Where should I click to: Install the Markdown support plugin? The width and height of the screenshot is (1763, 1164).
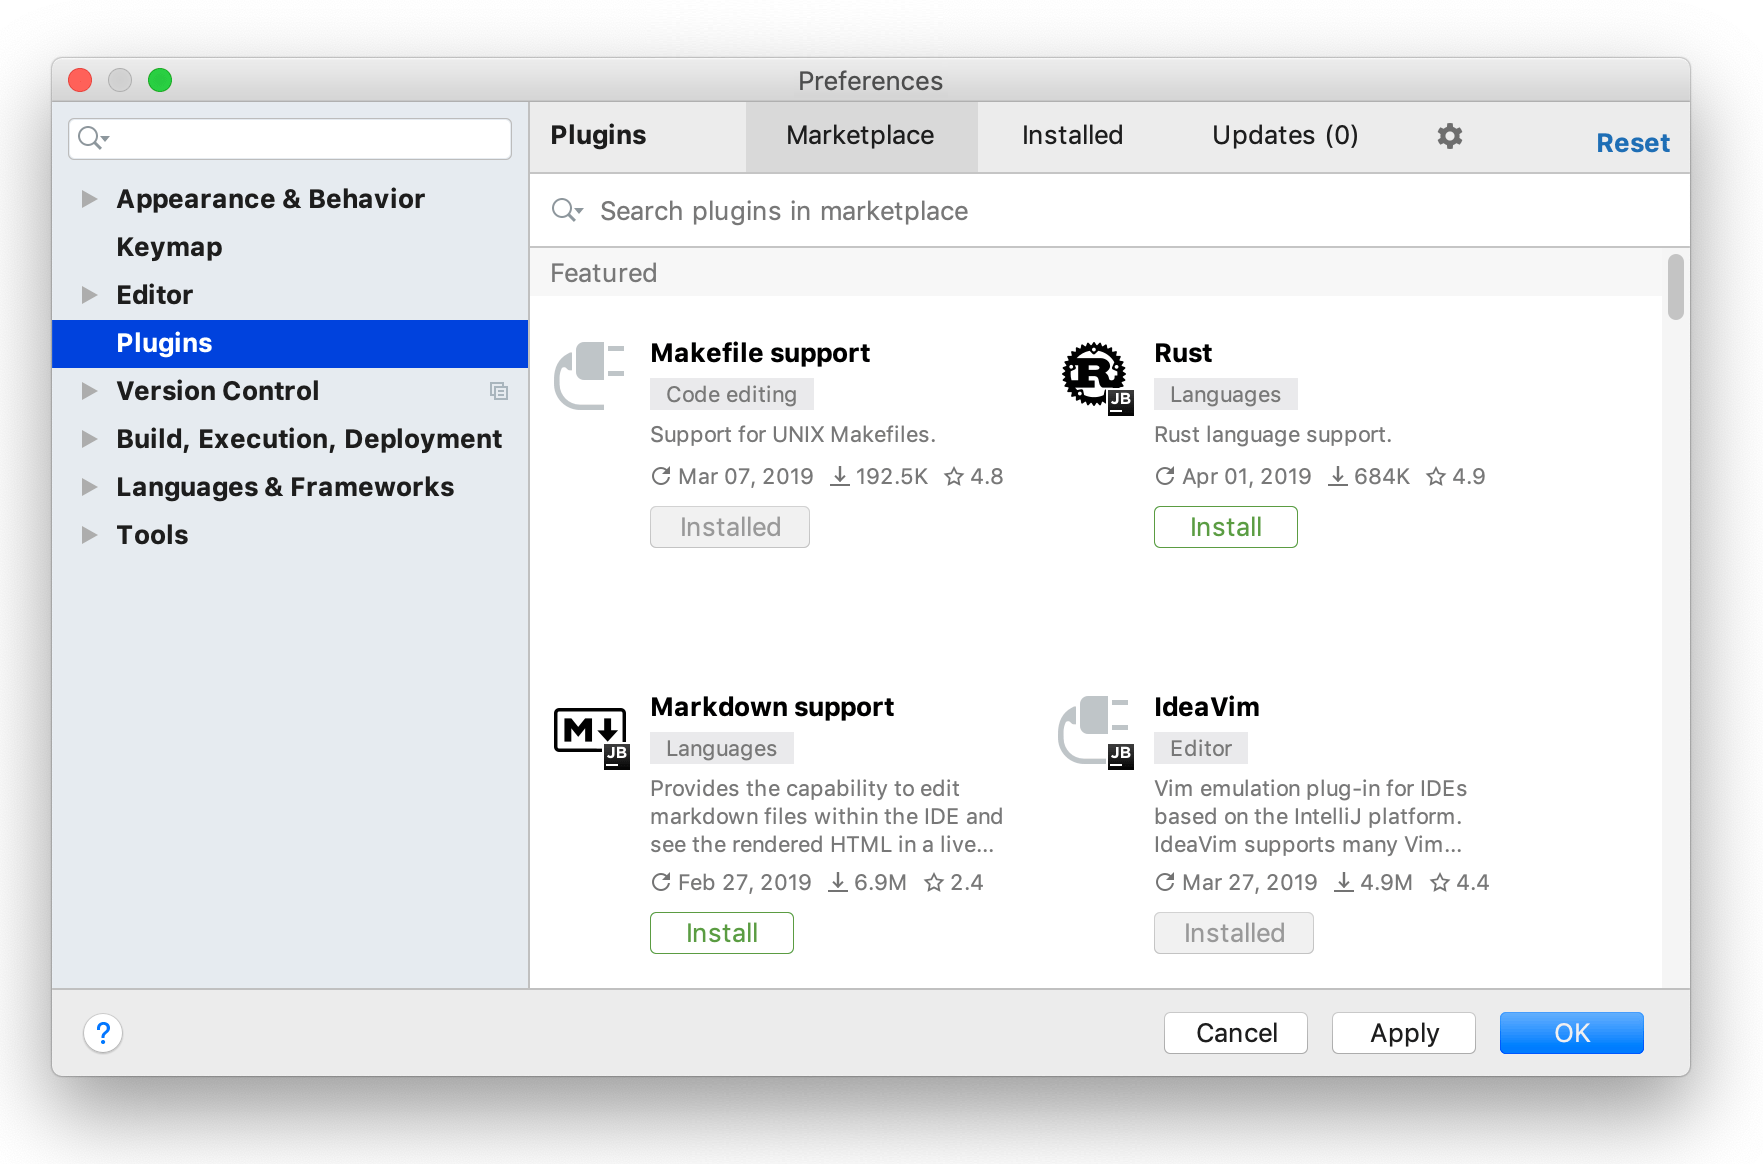(721, 933)
